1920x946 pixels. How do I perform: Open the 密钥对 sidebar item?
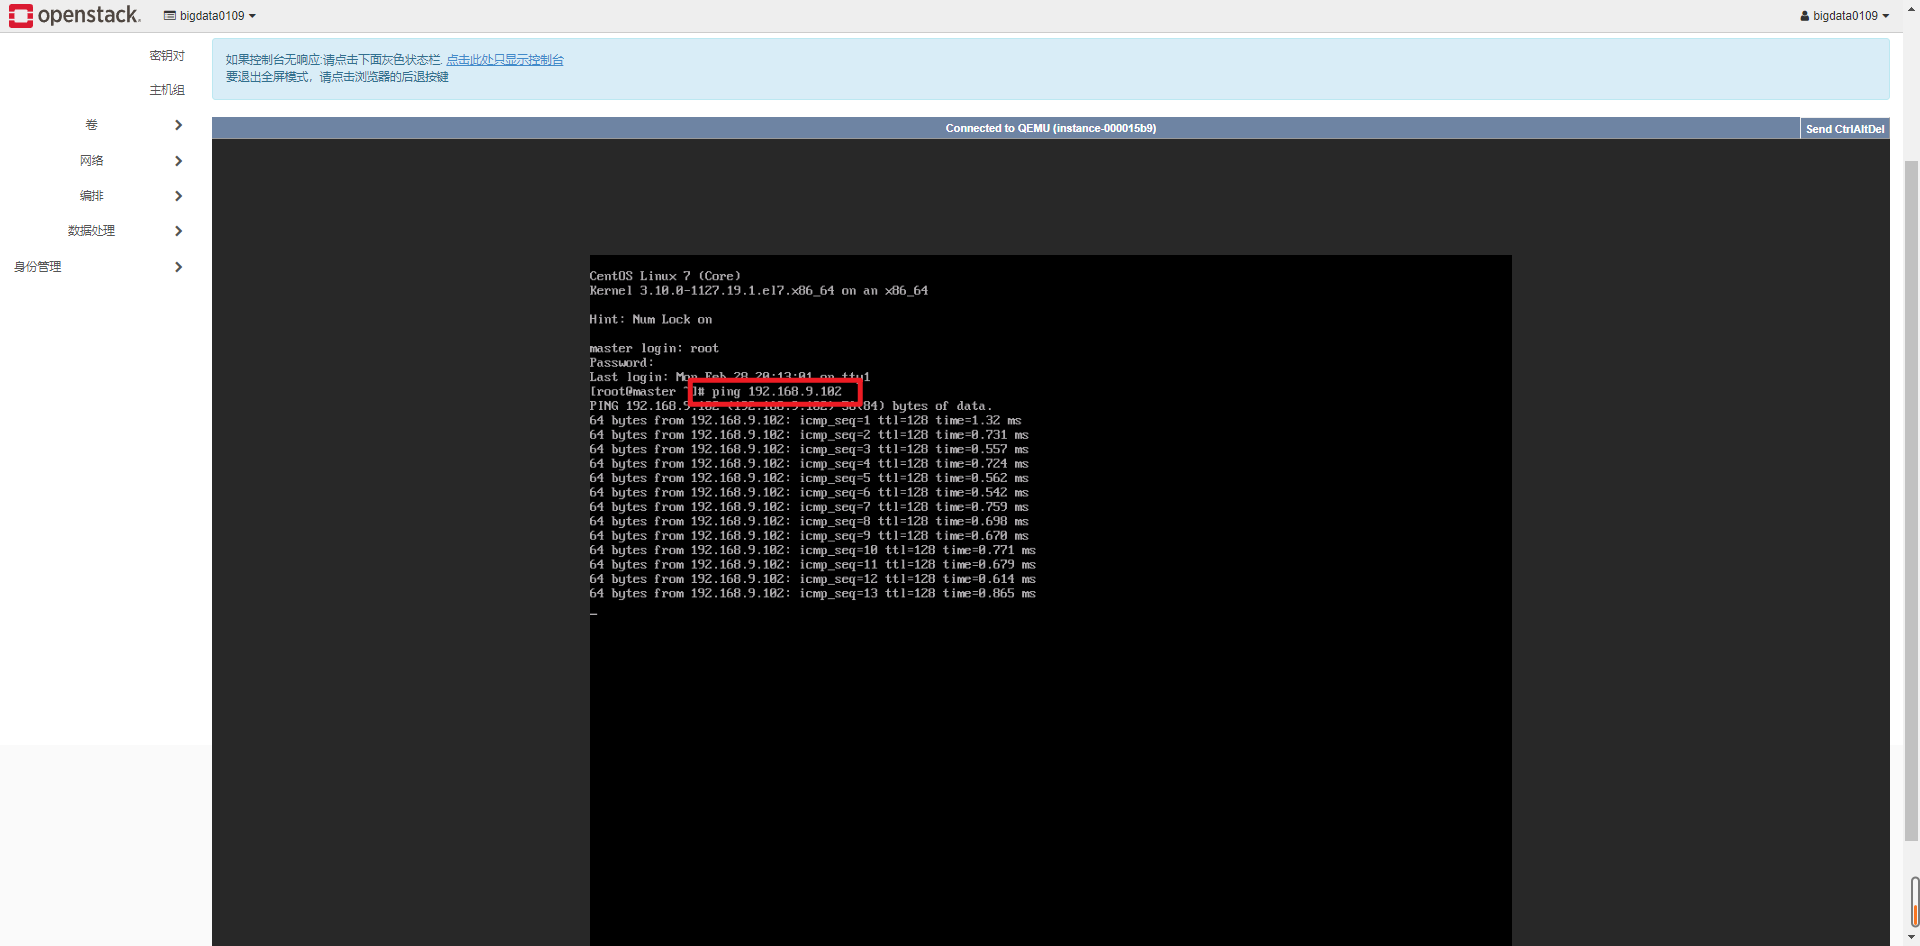tap(167, 56)
